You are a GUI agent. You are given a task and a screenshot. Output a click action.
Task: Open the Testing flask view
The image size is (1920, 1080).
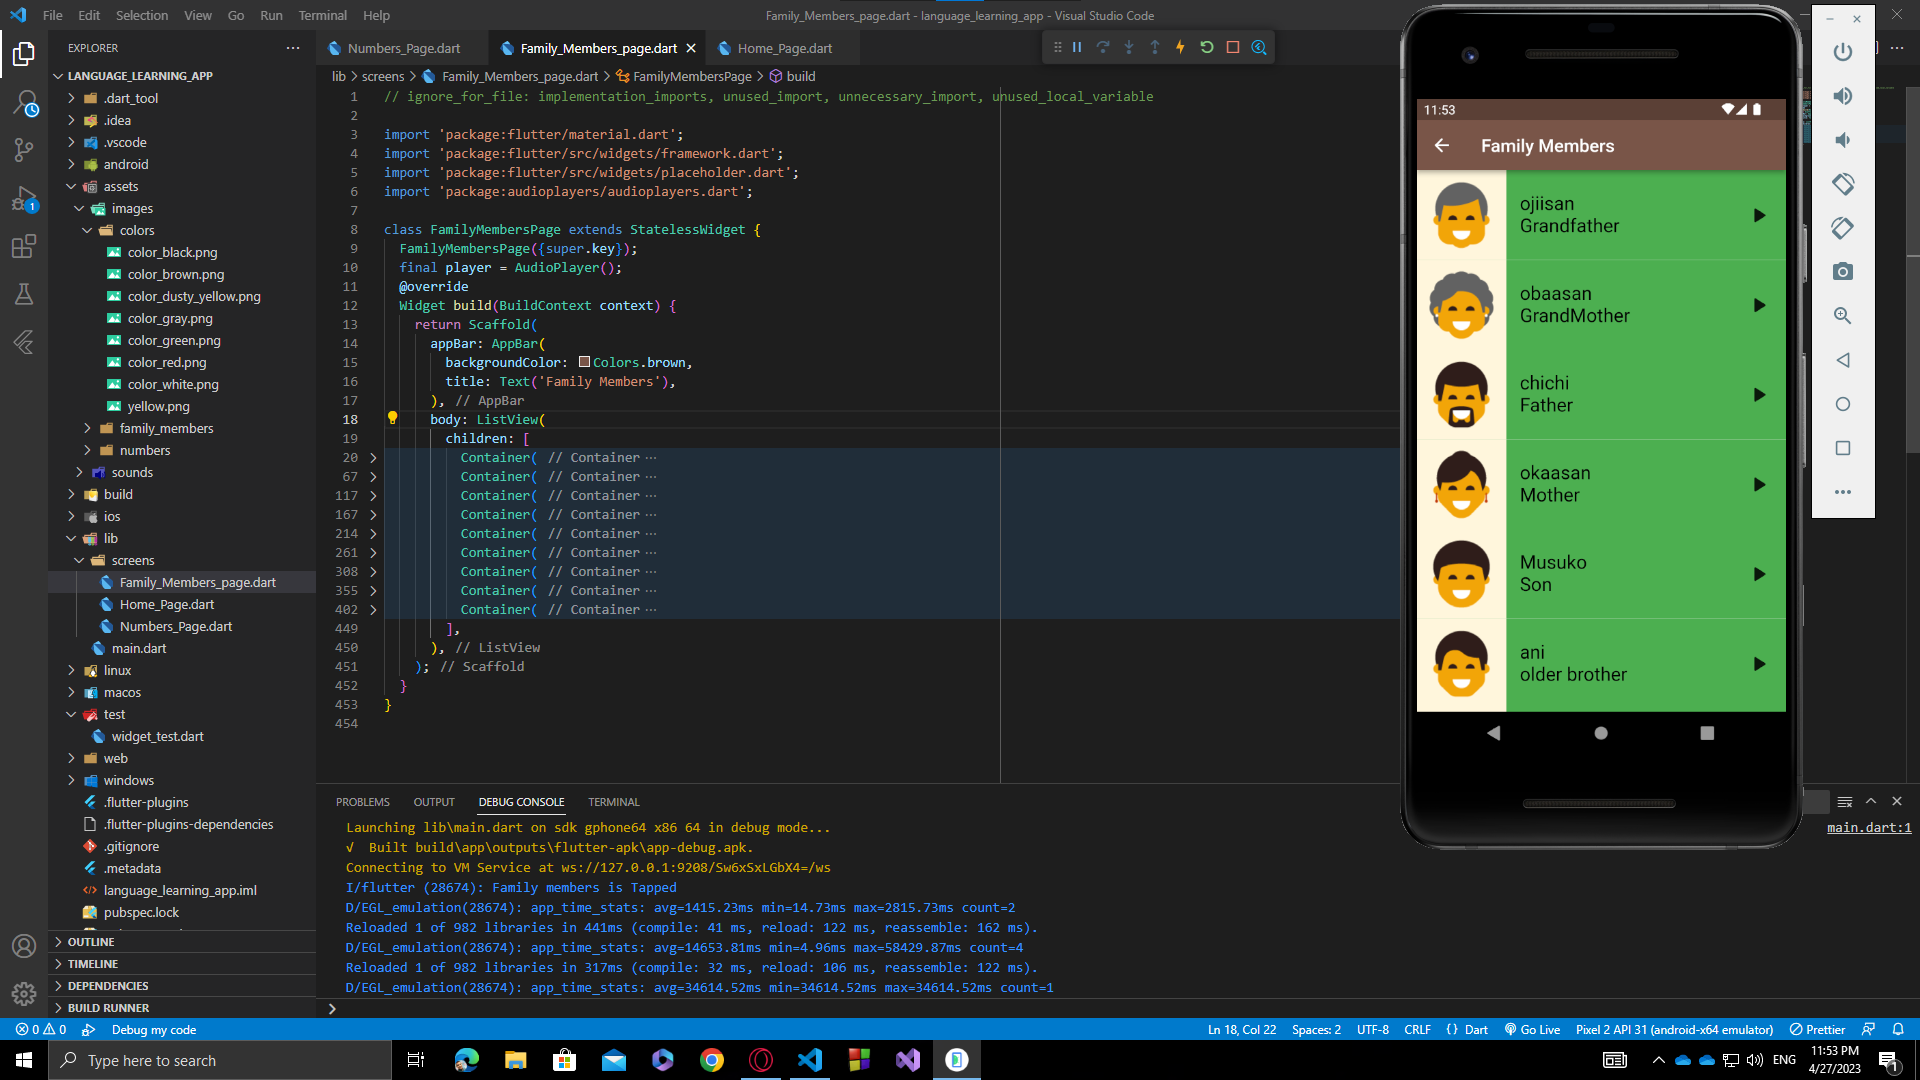tap(24, 294)
